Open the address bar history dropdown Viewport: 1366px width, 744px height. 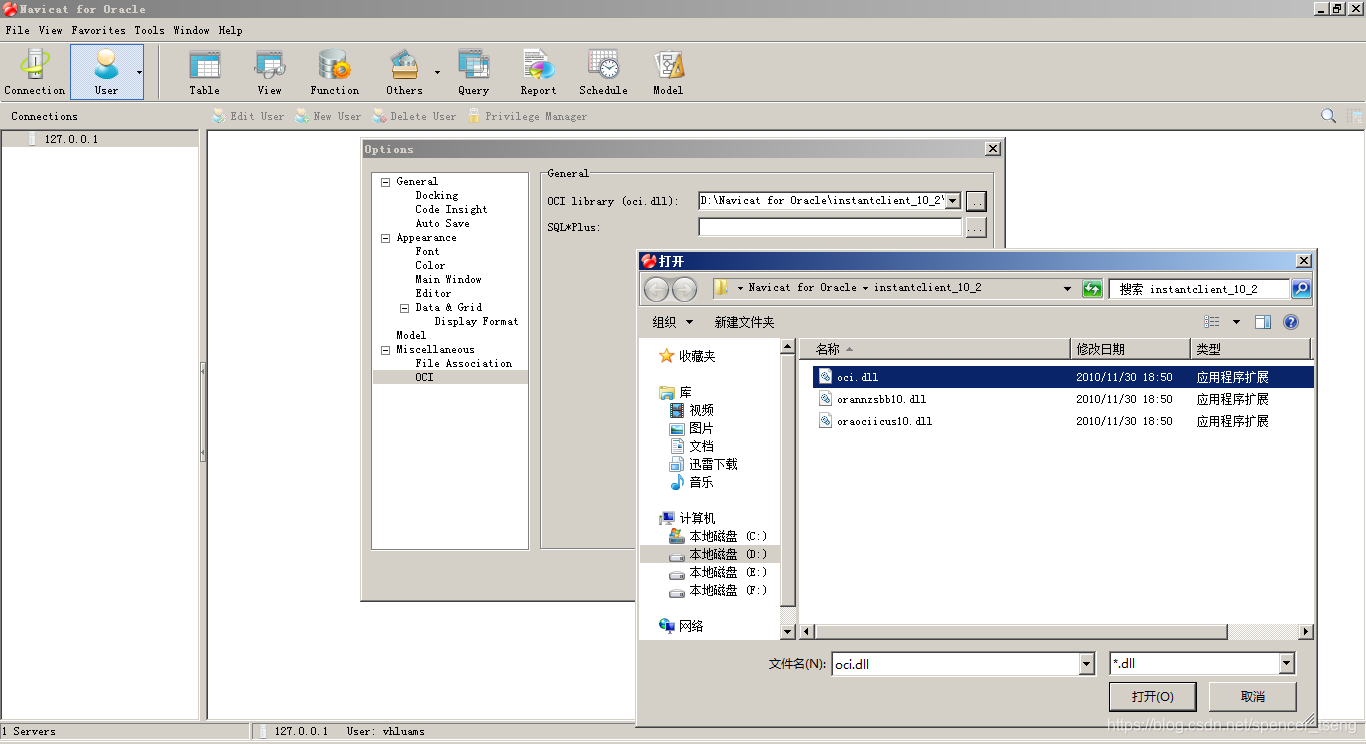tap(1067, 289)
